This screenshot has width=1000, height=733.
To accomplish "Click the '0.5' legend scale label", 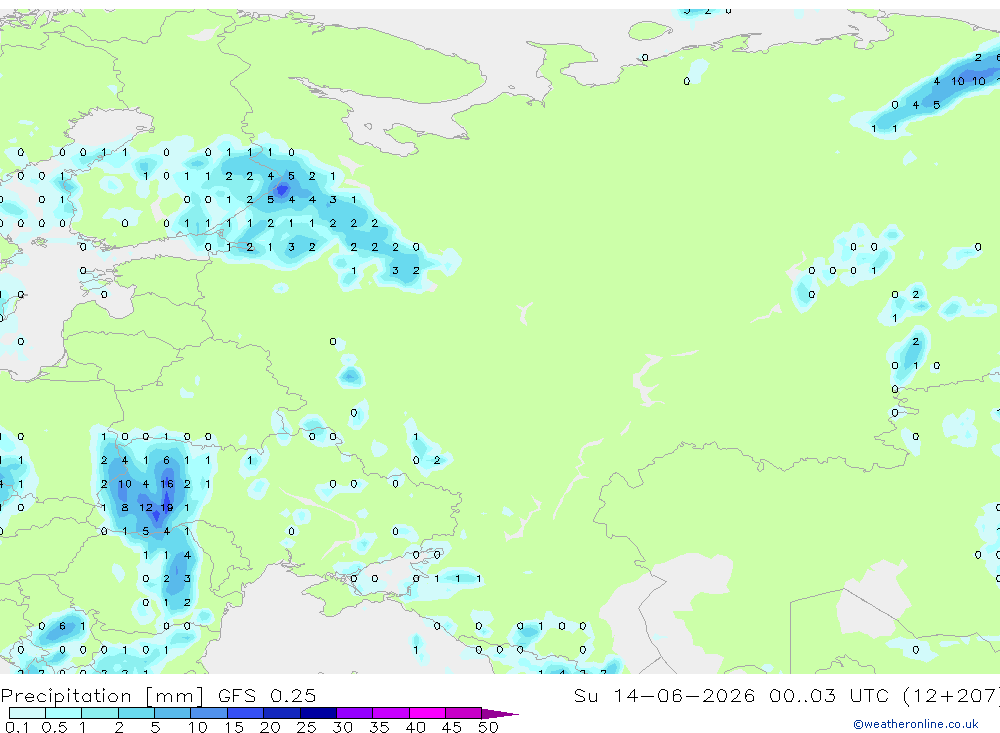I will pyautogui.click(x=54, y=727).
